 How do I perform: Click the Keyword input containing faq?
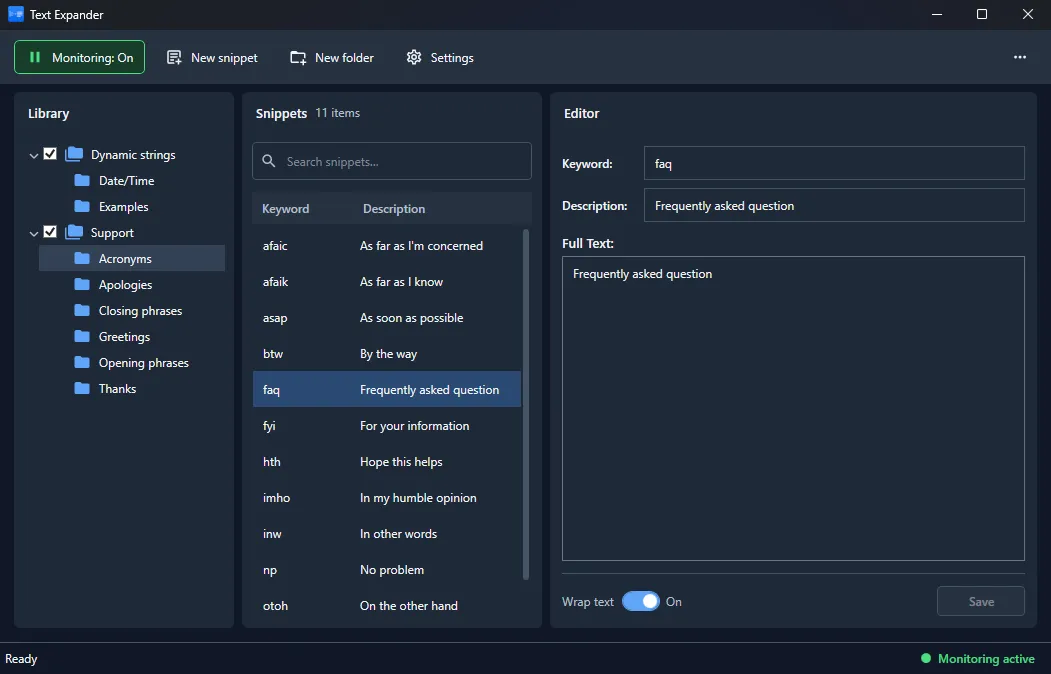[x=834, y=163]
